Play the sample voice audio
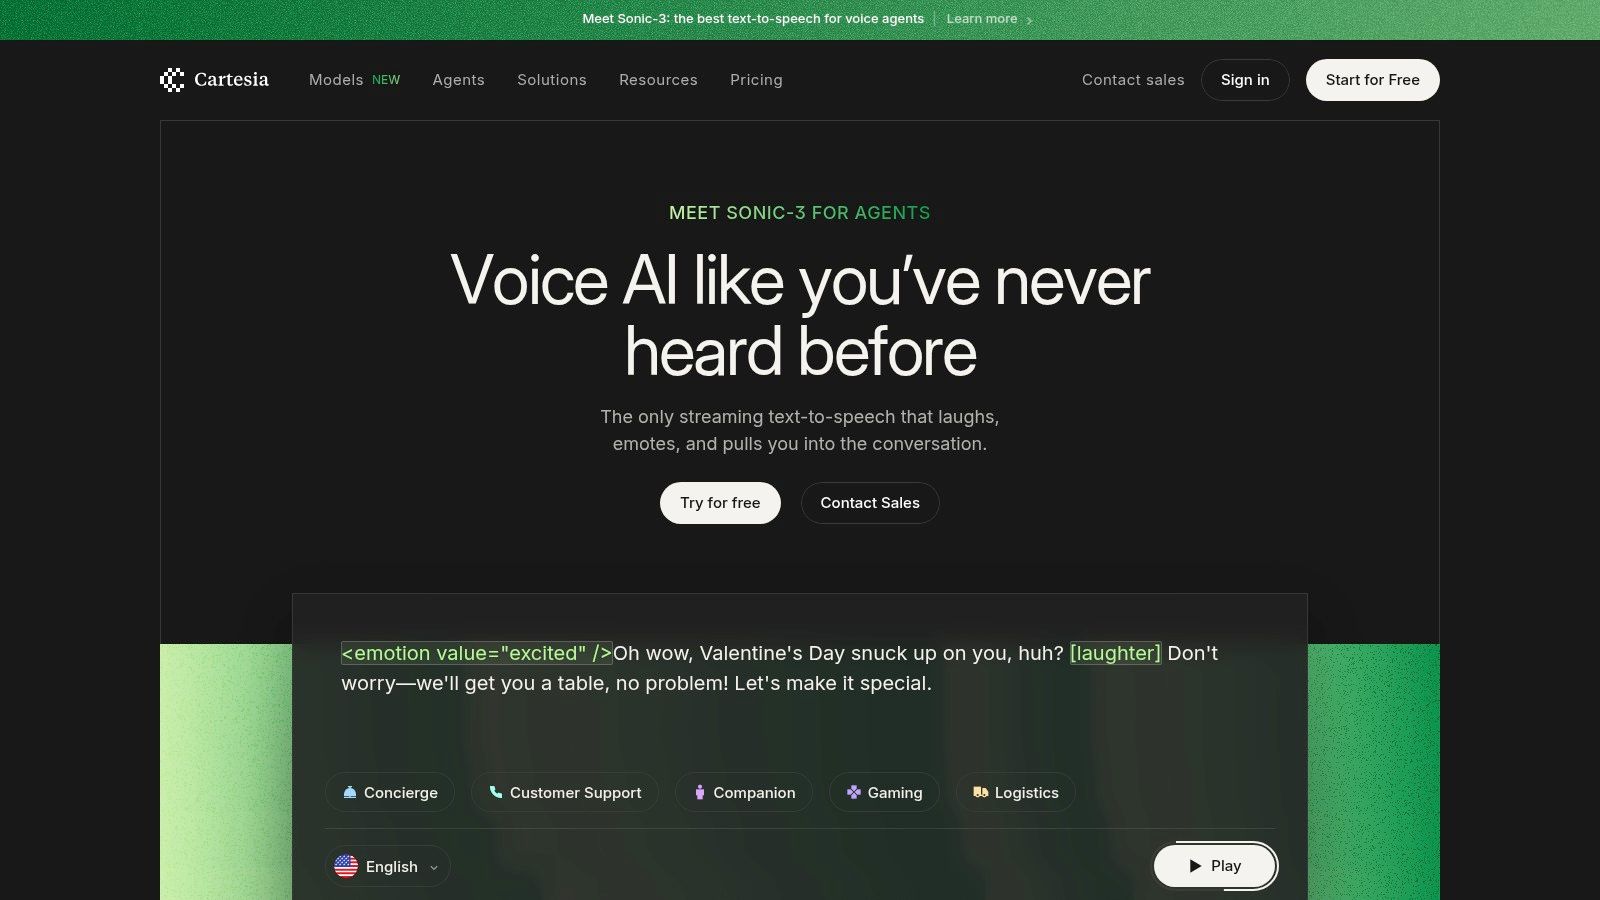Viewport: 1600px width, 900px height. tap(1215, 866)
